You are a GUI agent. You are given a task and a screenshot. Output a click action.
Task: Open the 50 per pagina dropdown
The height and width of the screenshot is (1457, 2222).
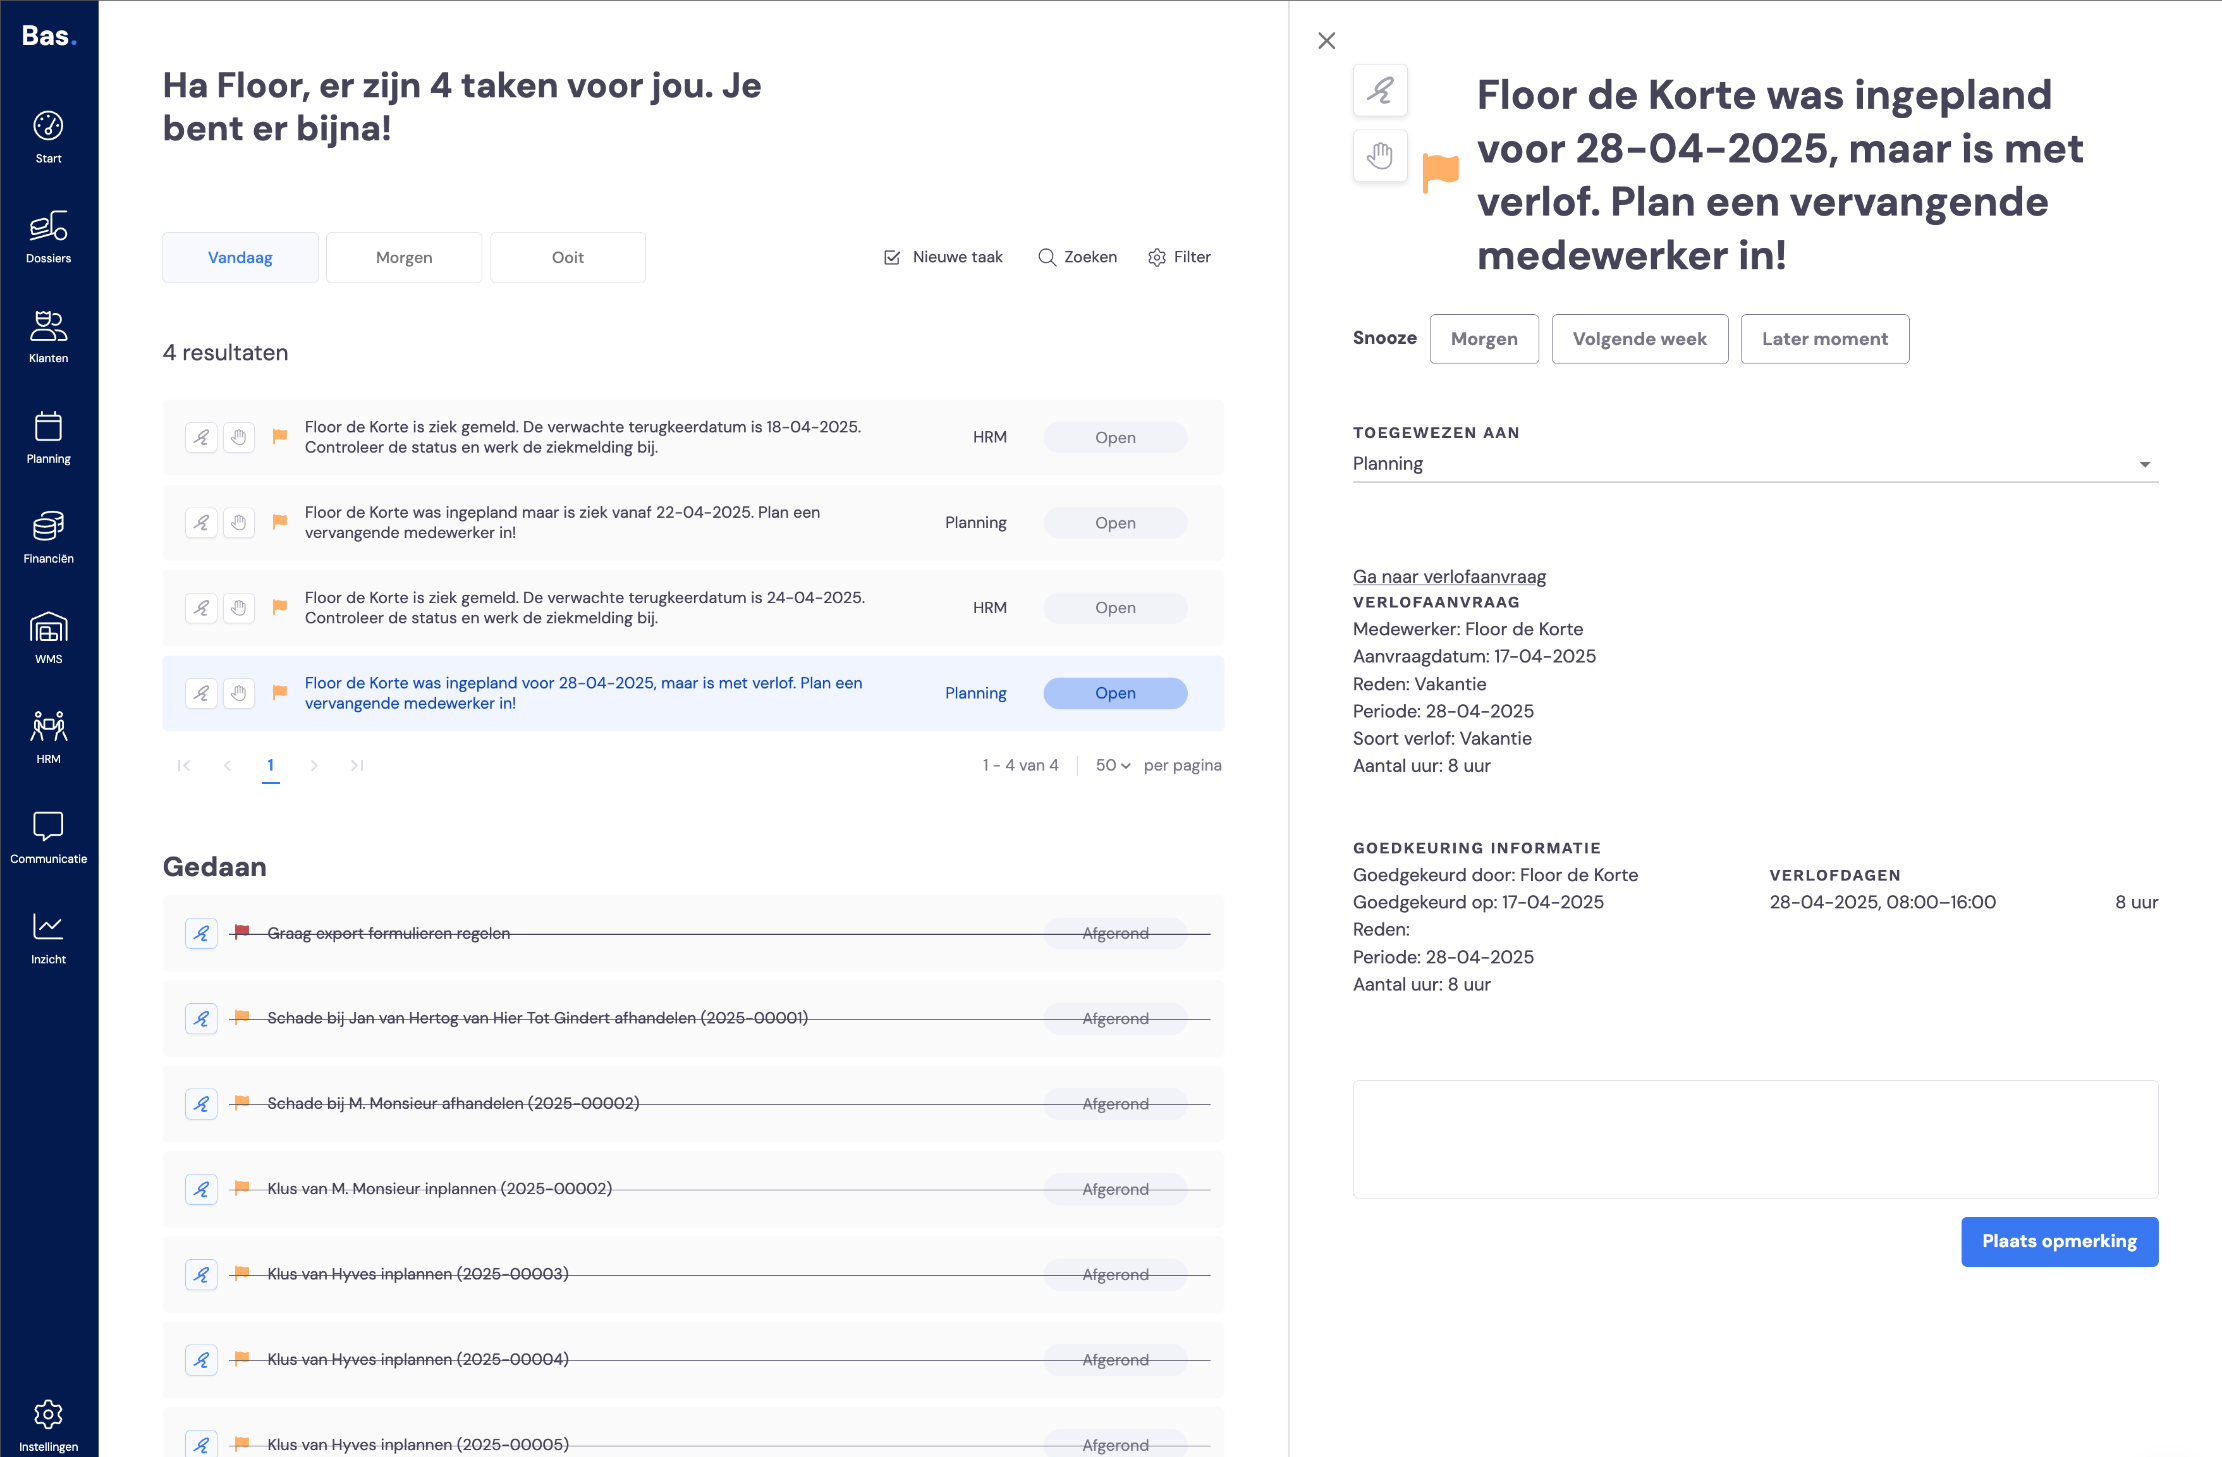[x=1112, y=765]
